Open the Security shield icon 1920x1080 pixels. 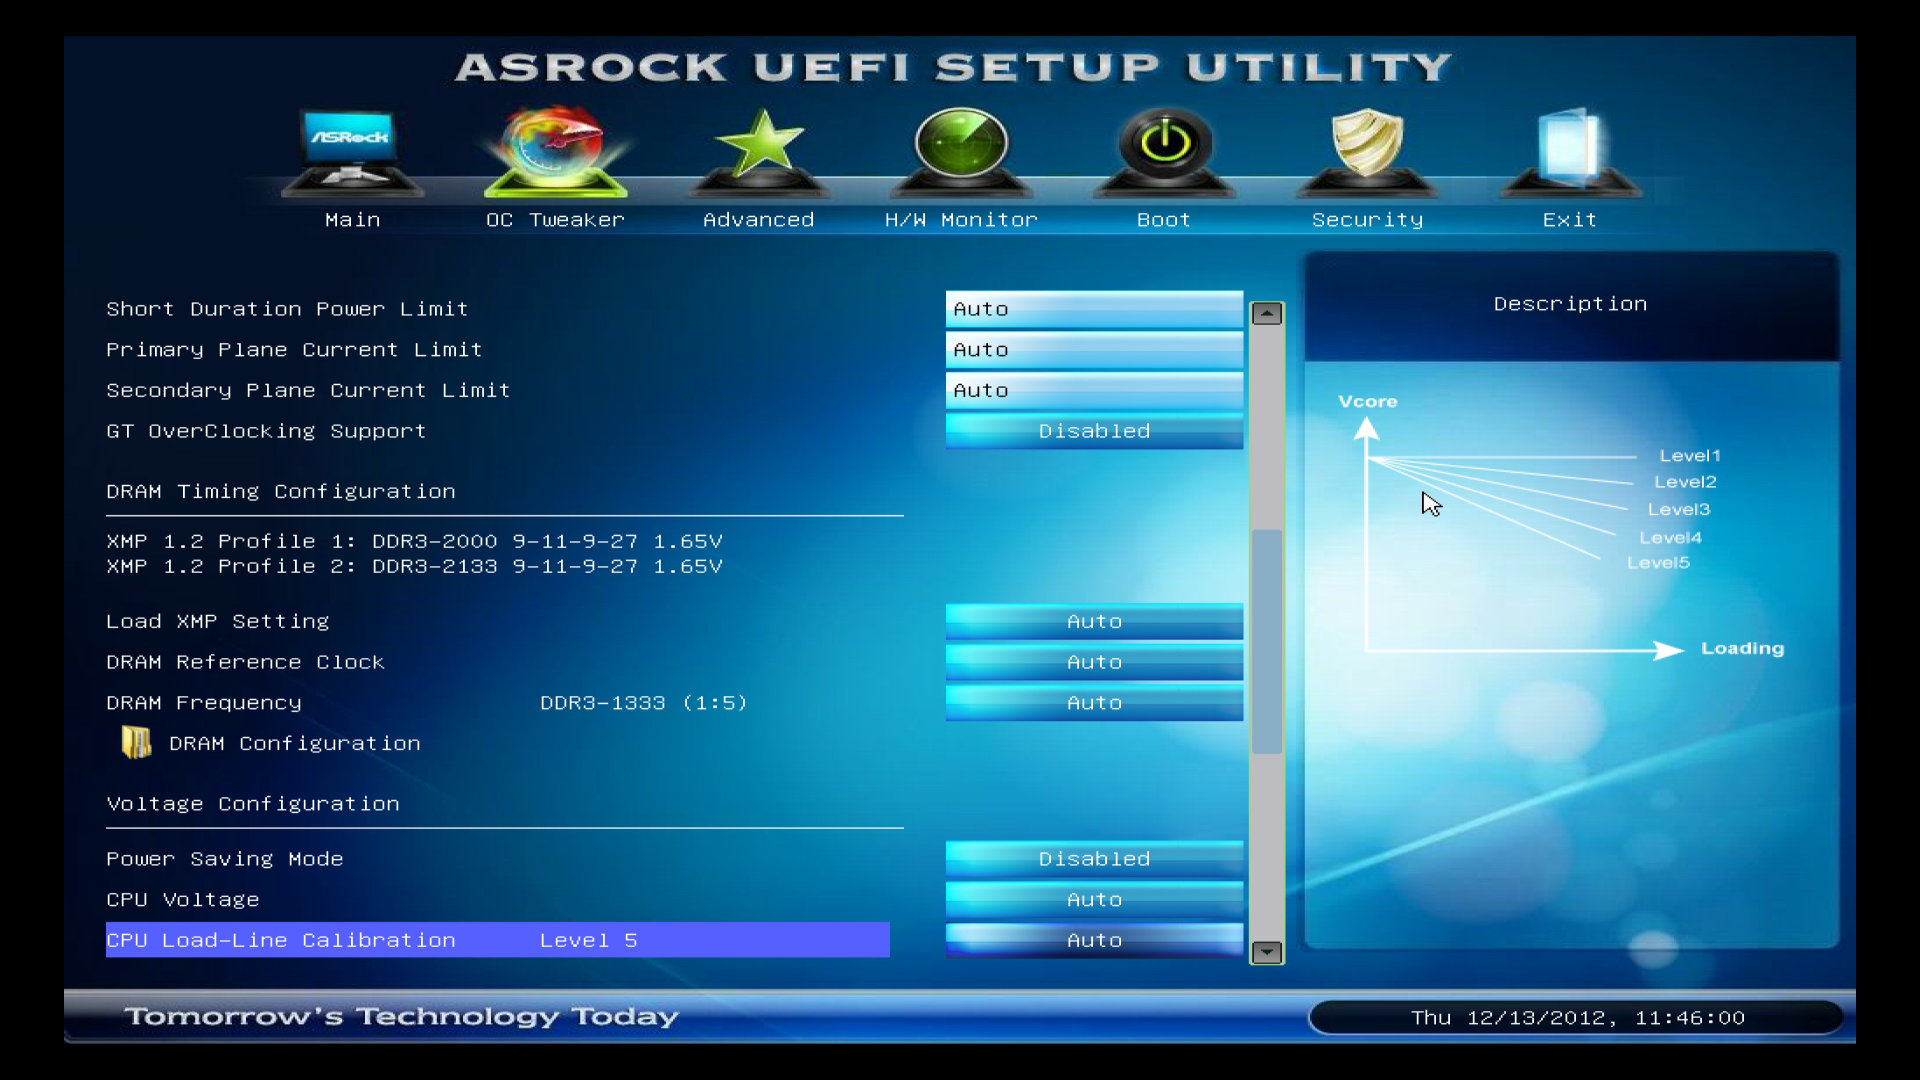click(x=1367, y=150)
